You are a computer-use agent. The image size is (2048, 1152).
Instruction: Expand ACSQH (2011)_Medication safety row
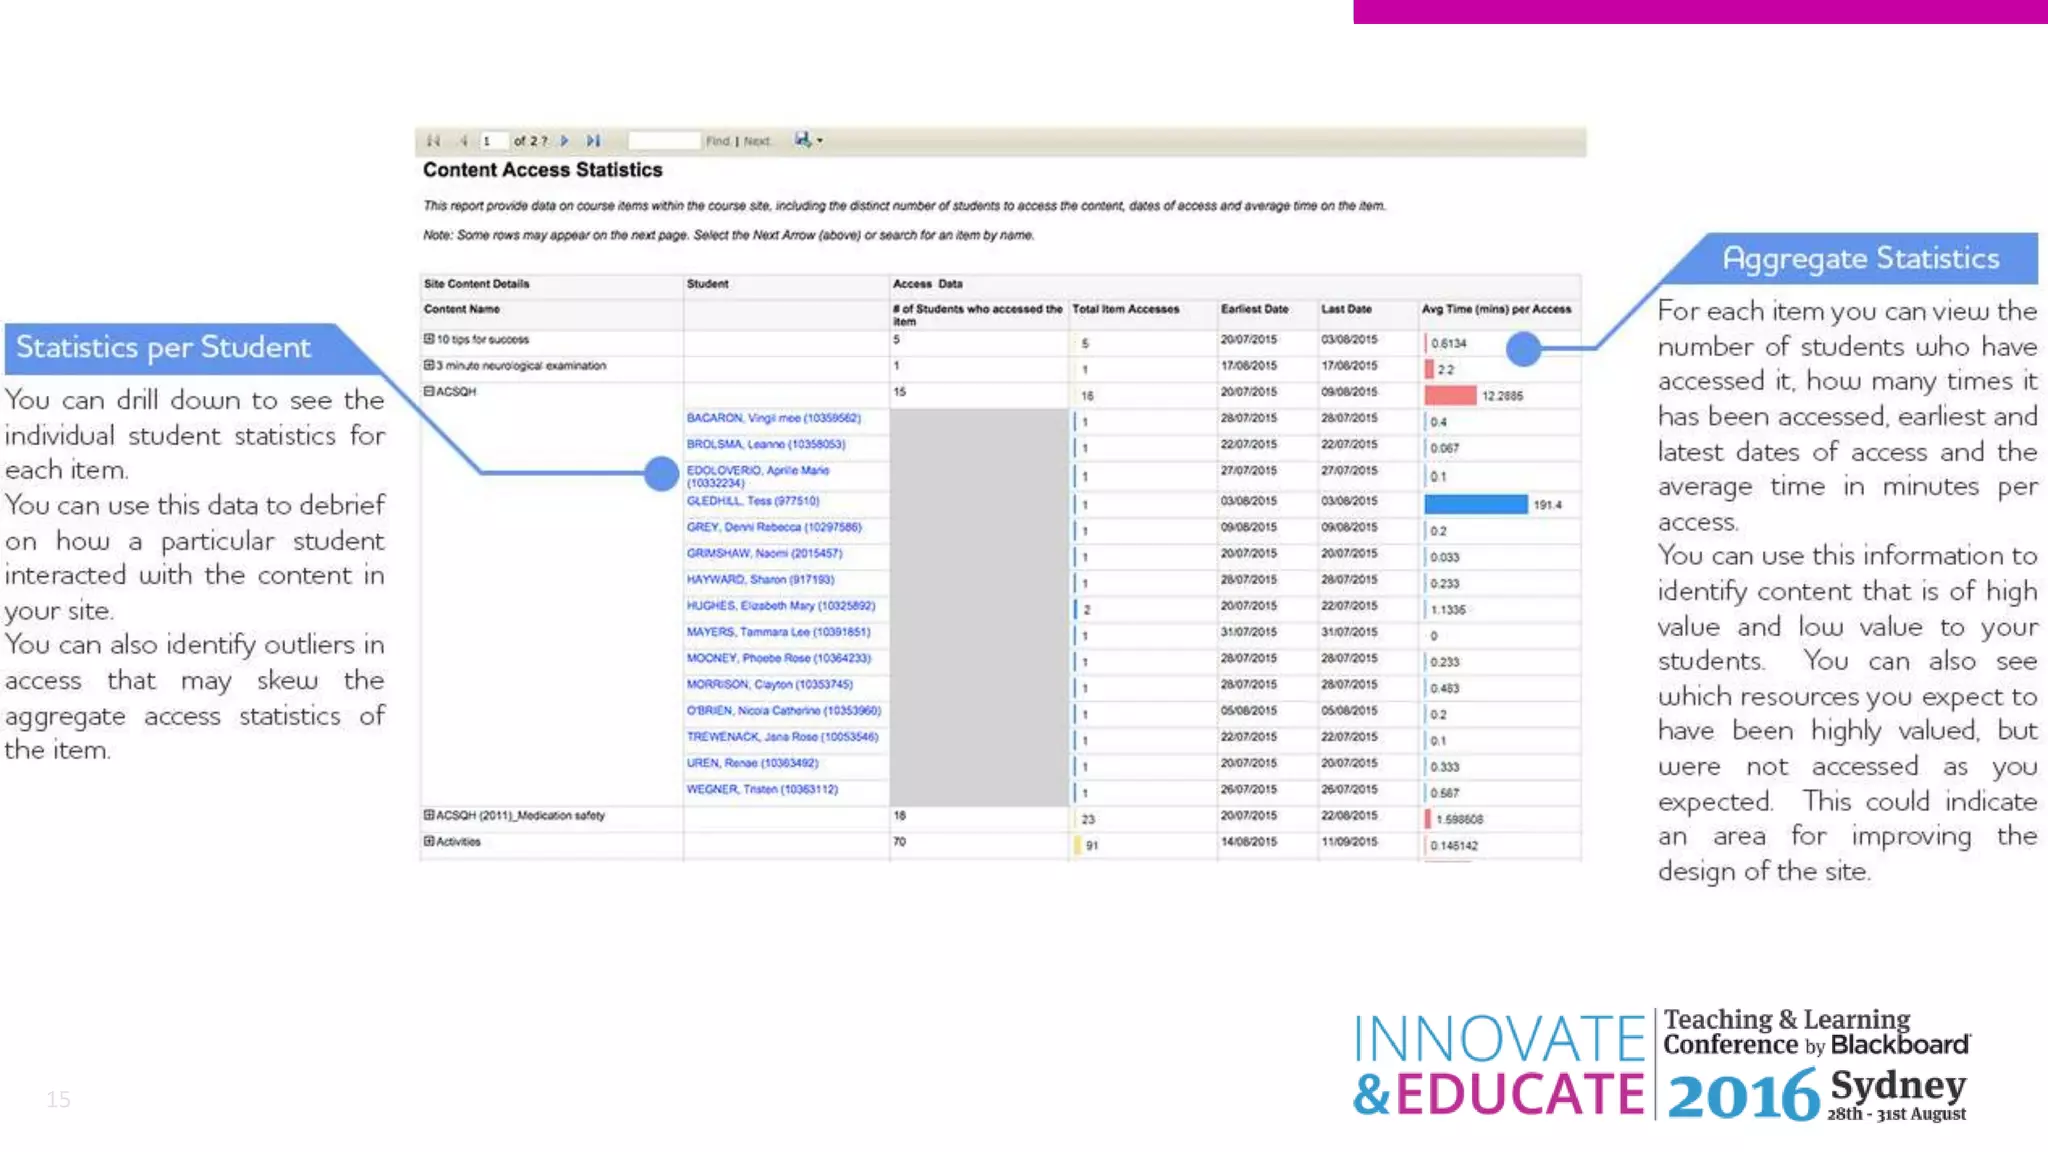[x=429, y=815]
